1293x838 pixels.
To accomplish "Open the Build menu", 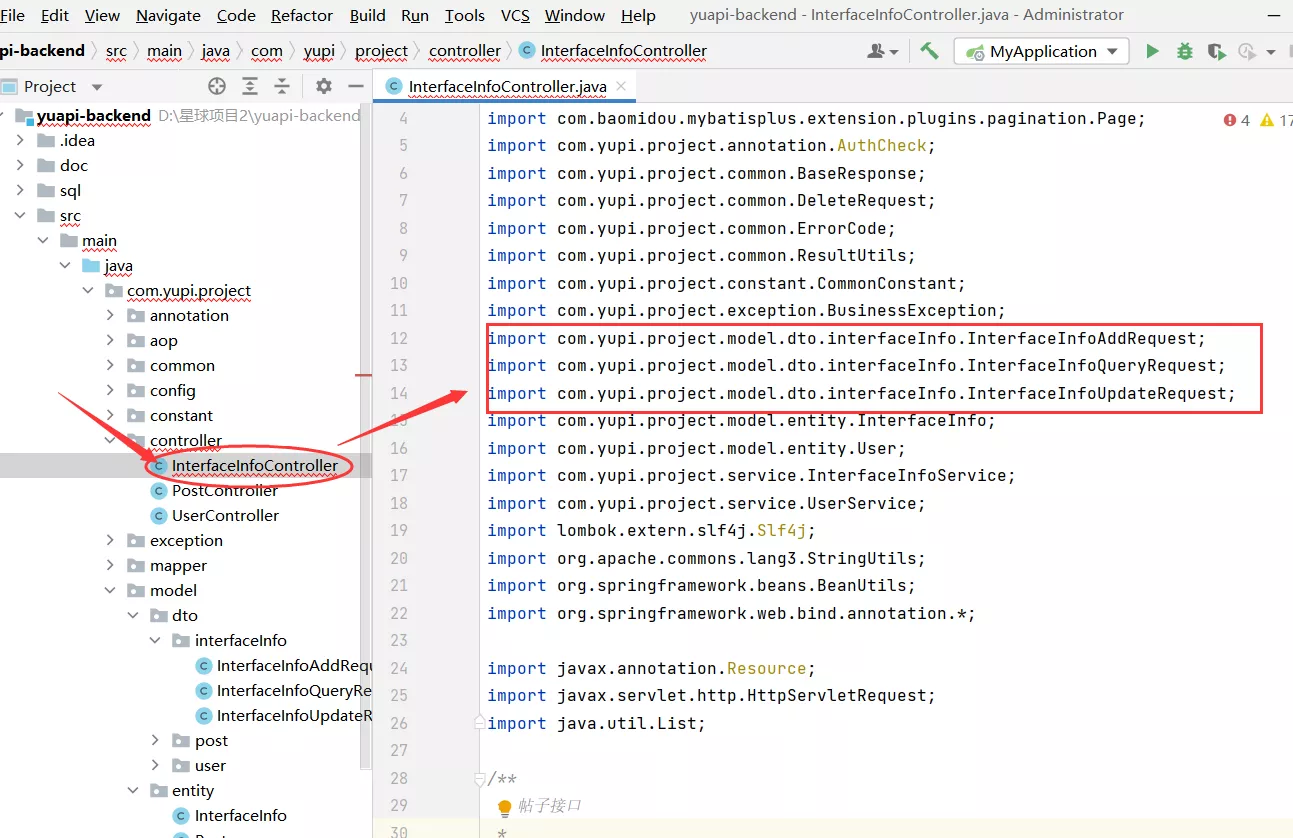I will [368, 15].
